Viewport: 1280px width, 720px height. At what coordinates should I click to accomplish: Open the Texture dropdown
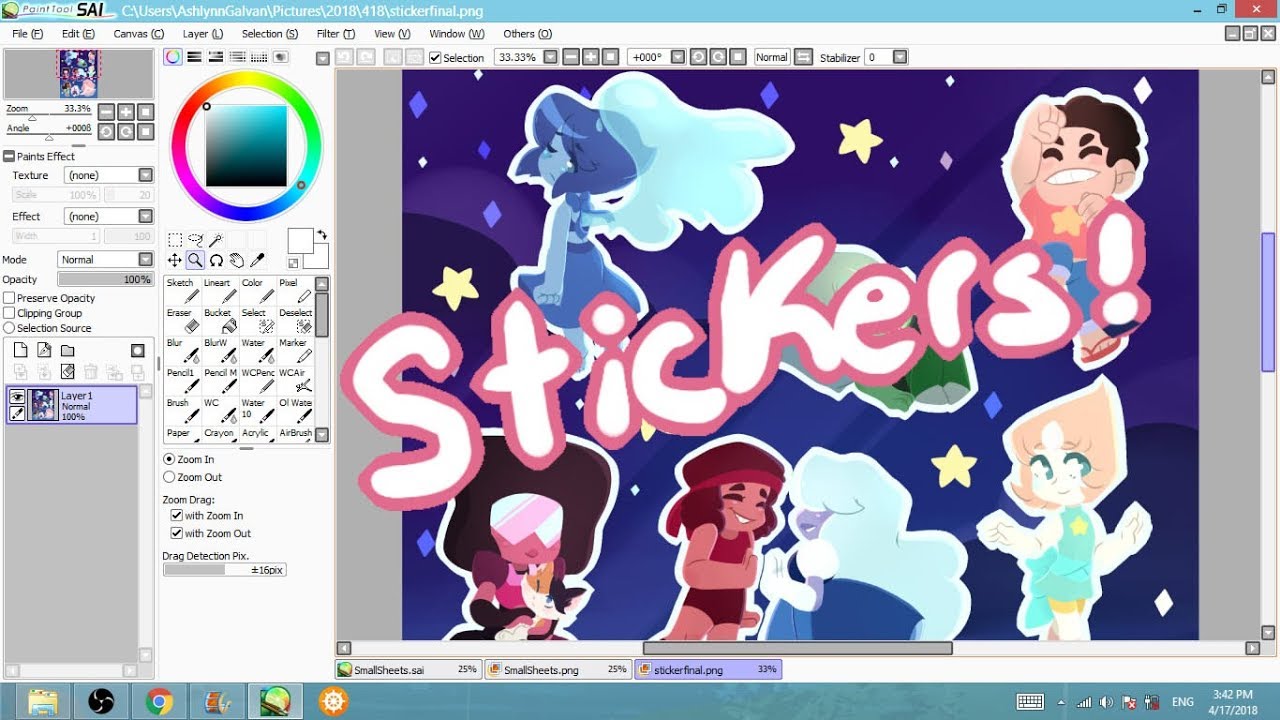[x=108, y=175]
